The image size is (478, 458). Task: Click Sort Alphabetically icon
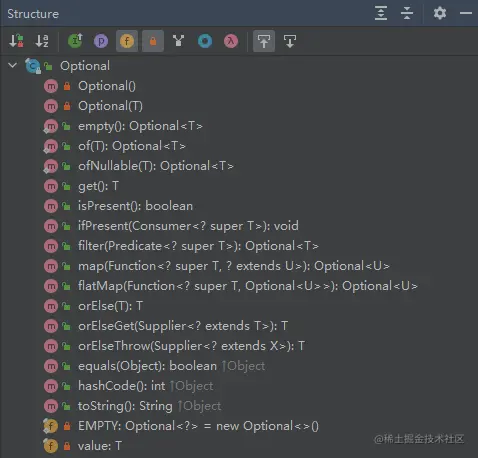pyautogui.click(x=42, y=41)
